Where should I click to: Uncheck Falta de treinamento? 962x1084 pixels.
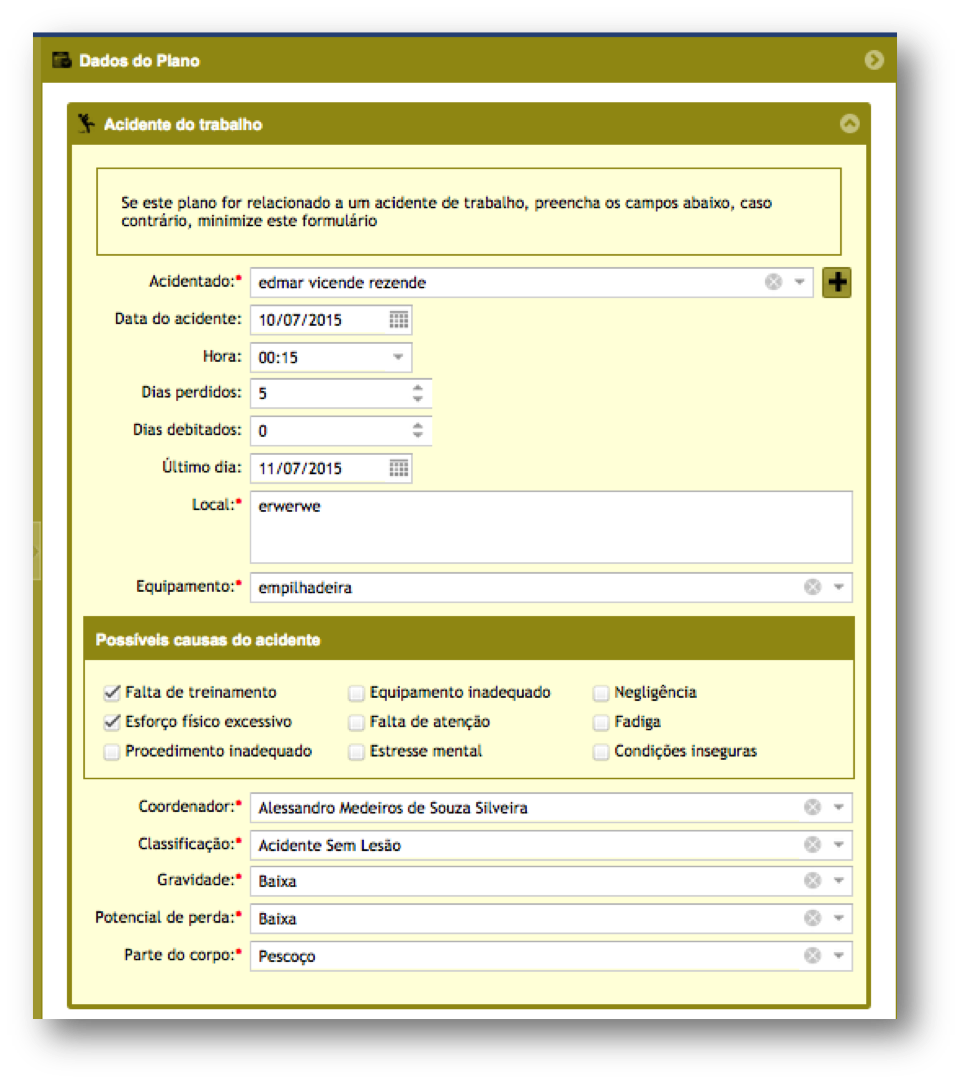(x=111, y=693)
